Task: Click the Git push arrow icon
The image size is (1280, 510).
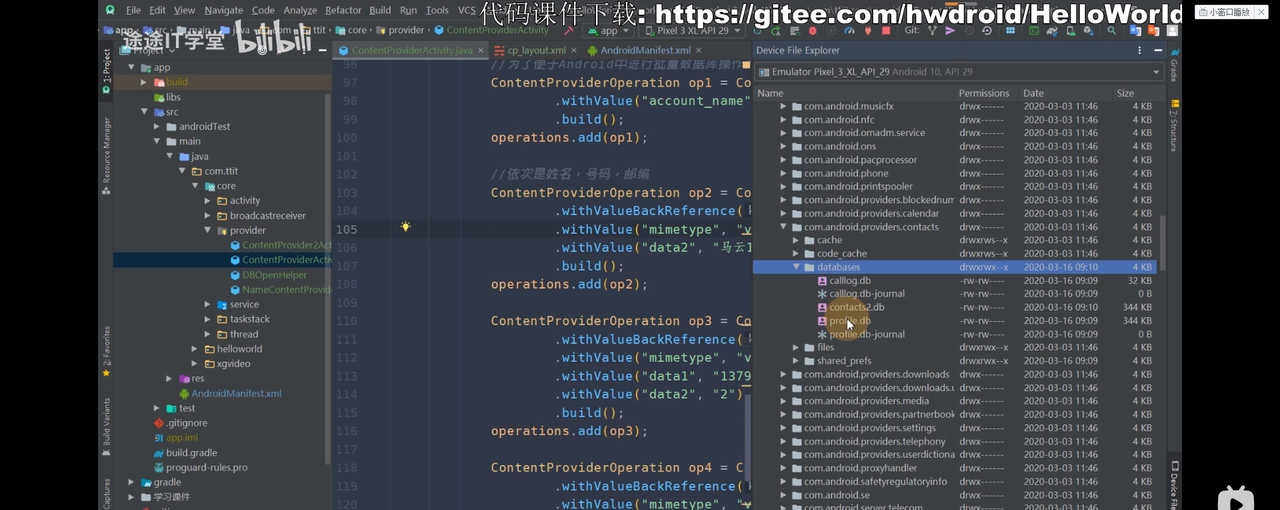Action: [950, 30]
